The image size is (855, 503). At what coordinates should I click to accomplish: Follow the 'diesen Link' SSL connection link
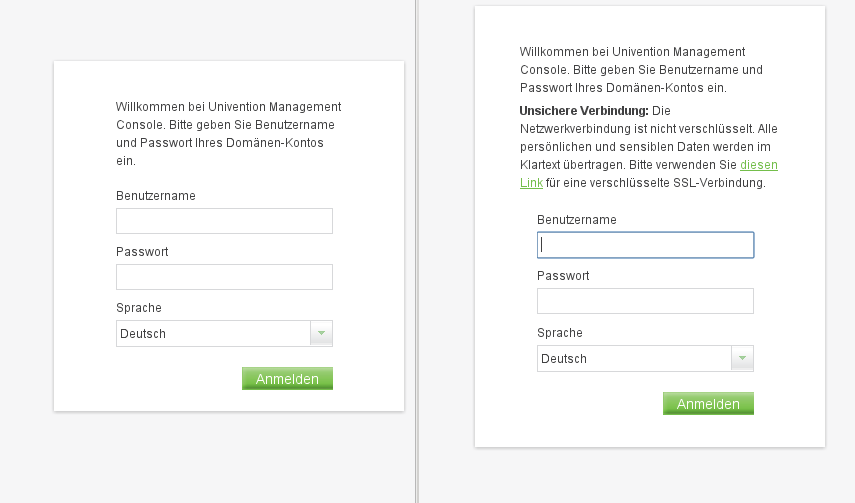pyautogui.click(x=758, y=165)
